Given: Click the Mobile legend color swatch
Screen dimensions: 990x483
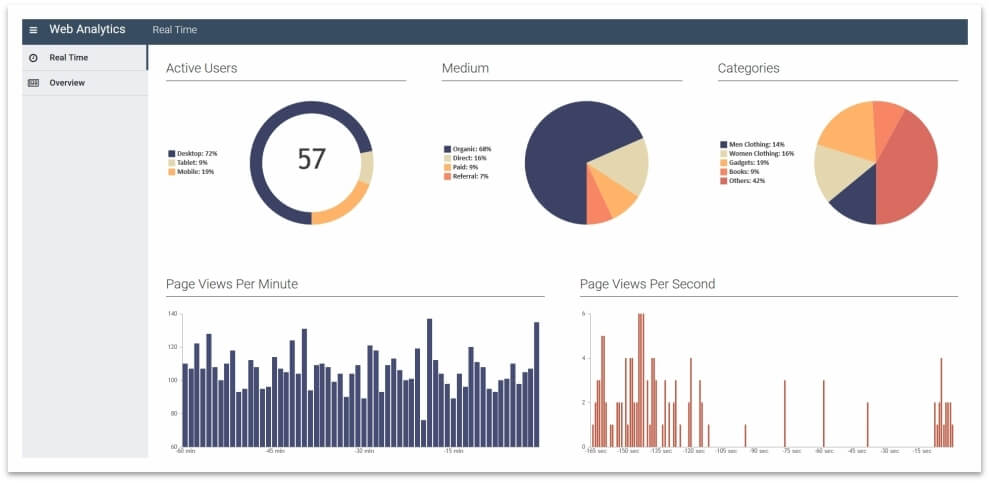Looking at the screenshot, I should [171, 171].
